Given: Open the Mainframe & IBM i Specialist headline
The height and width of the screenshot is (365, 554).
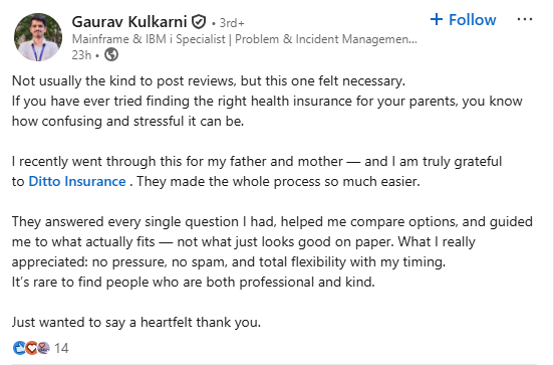Looking at the screenshot, I should [x=244, y=39].
